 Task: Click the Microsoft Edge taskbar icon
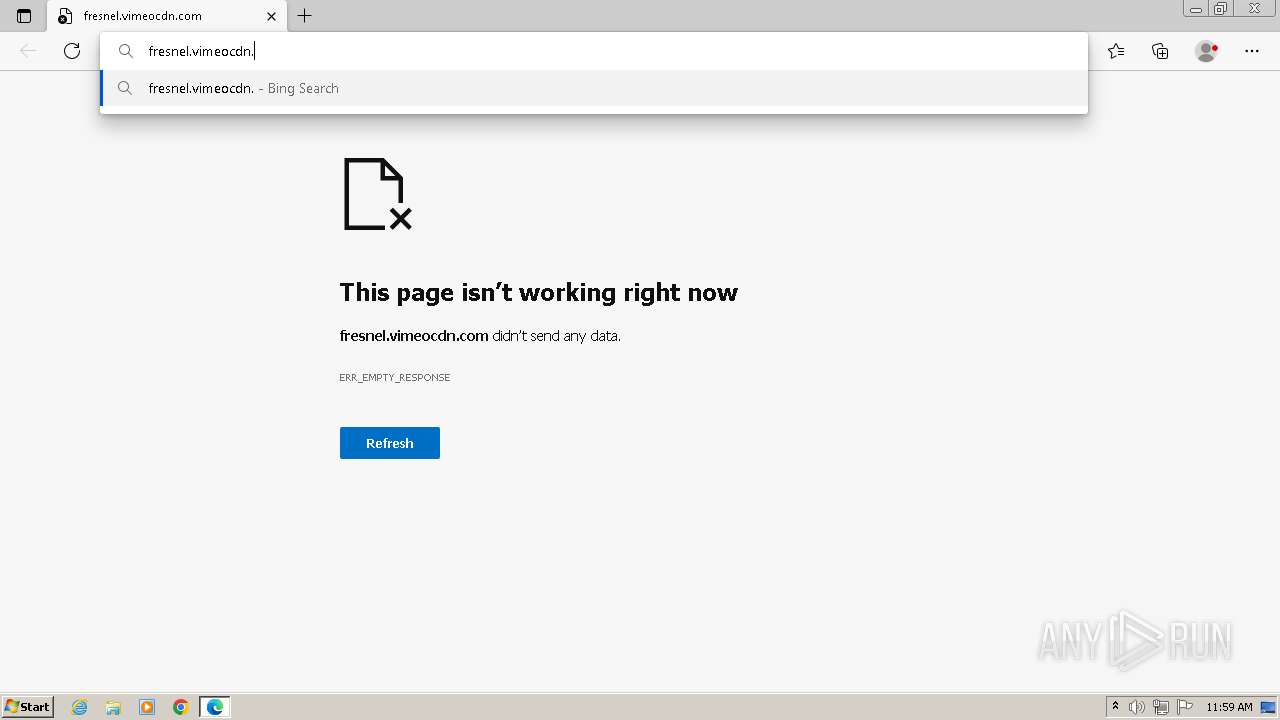215,707
